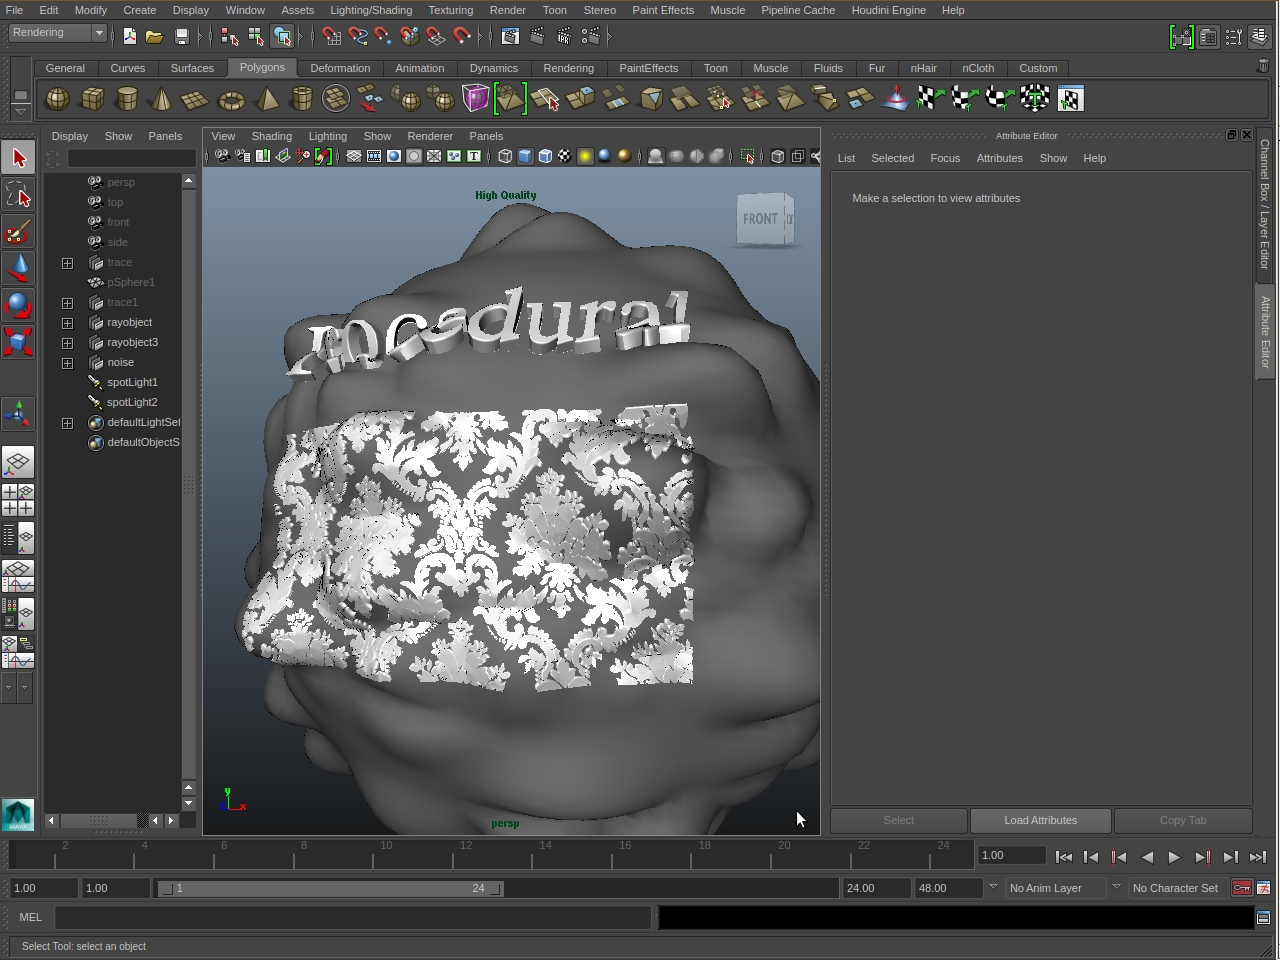
Task: Toggle textured display in viewport toolbar
Action: [565, 156]
